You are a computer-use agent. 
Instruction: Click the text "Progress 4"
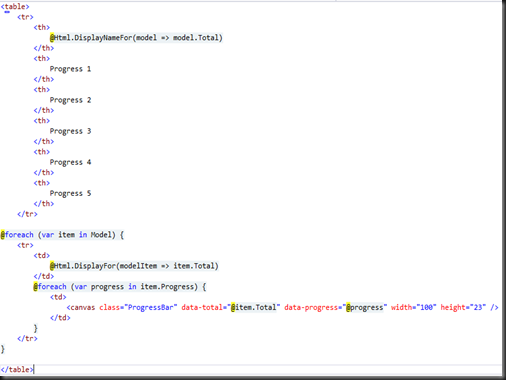(x=70, y=162)
